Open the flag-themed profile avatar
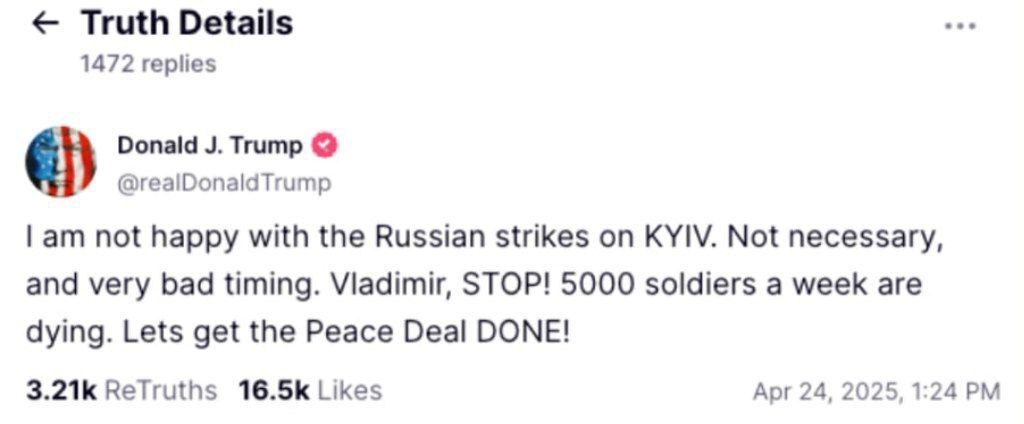Viewport: 1024px width, 424px height. (x=61, y=161)
